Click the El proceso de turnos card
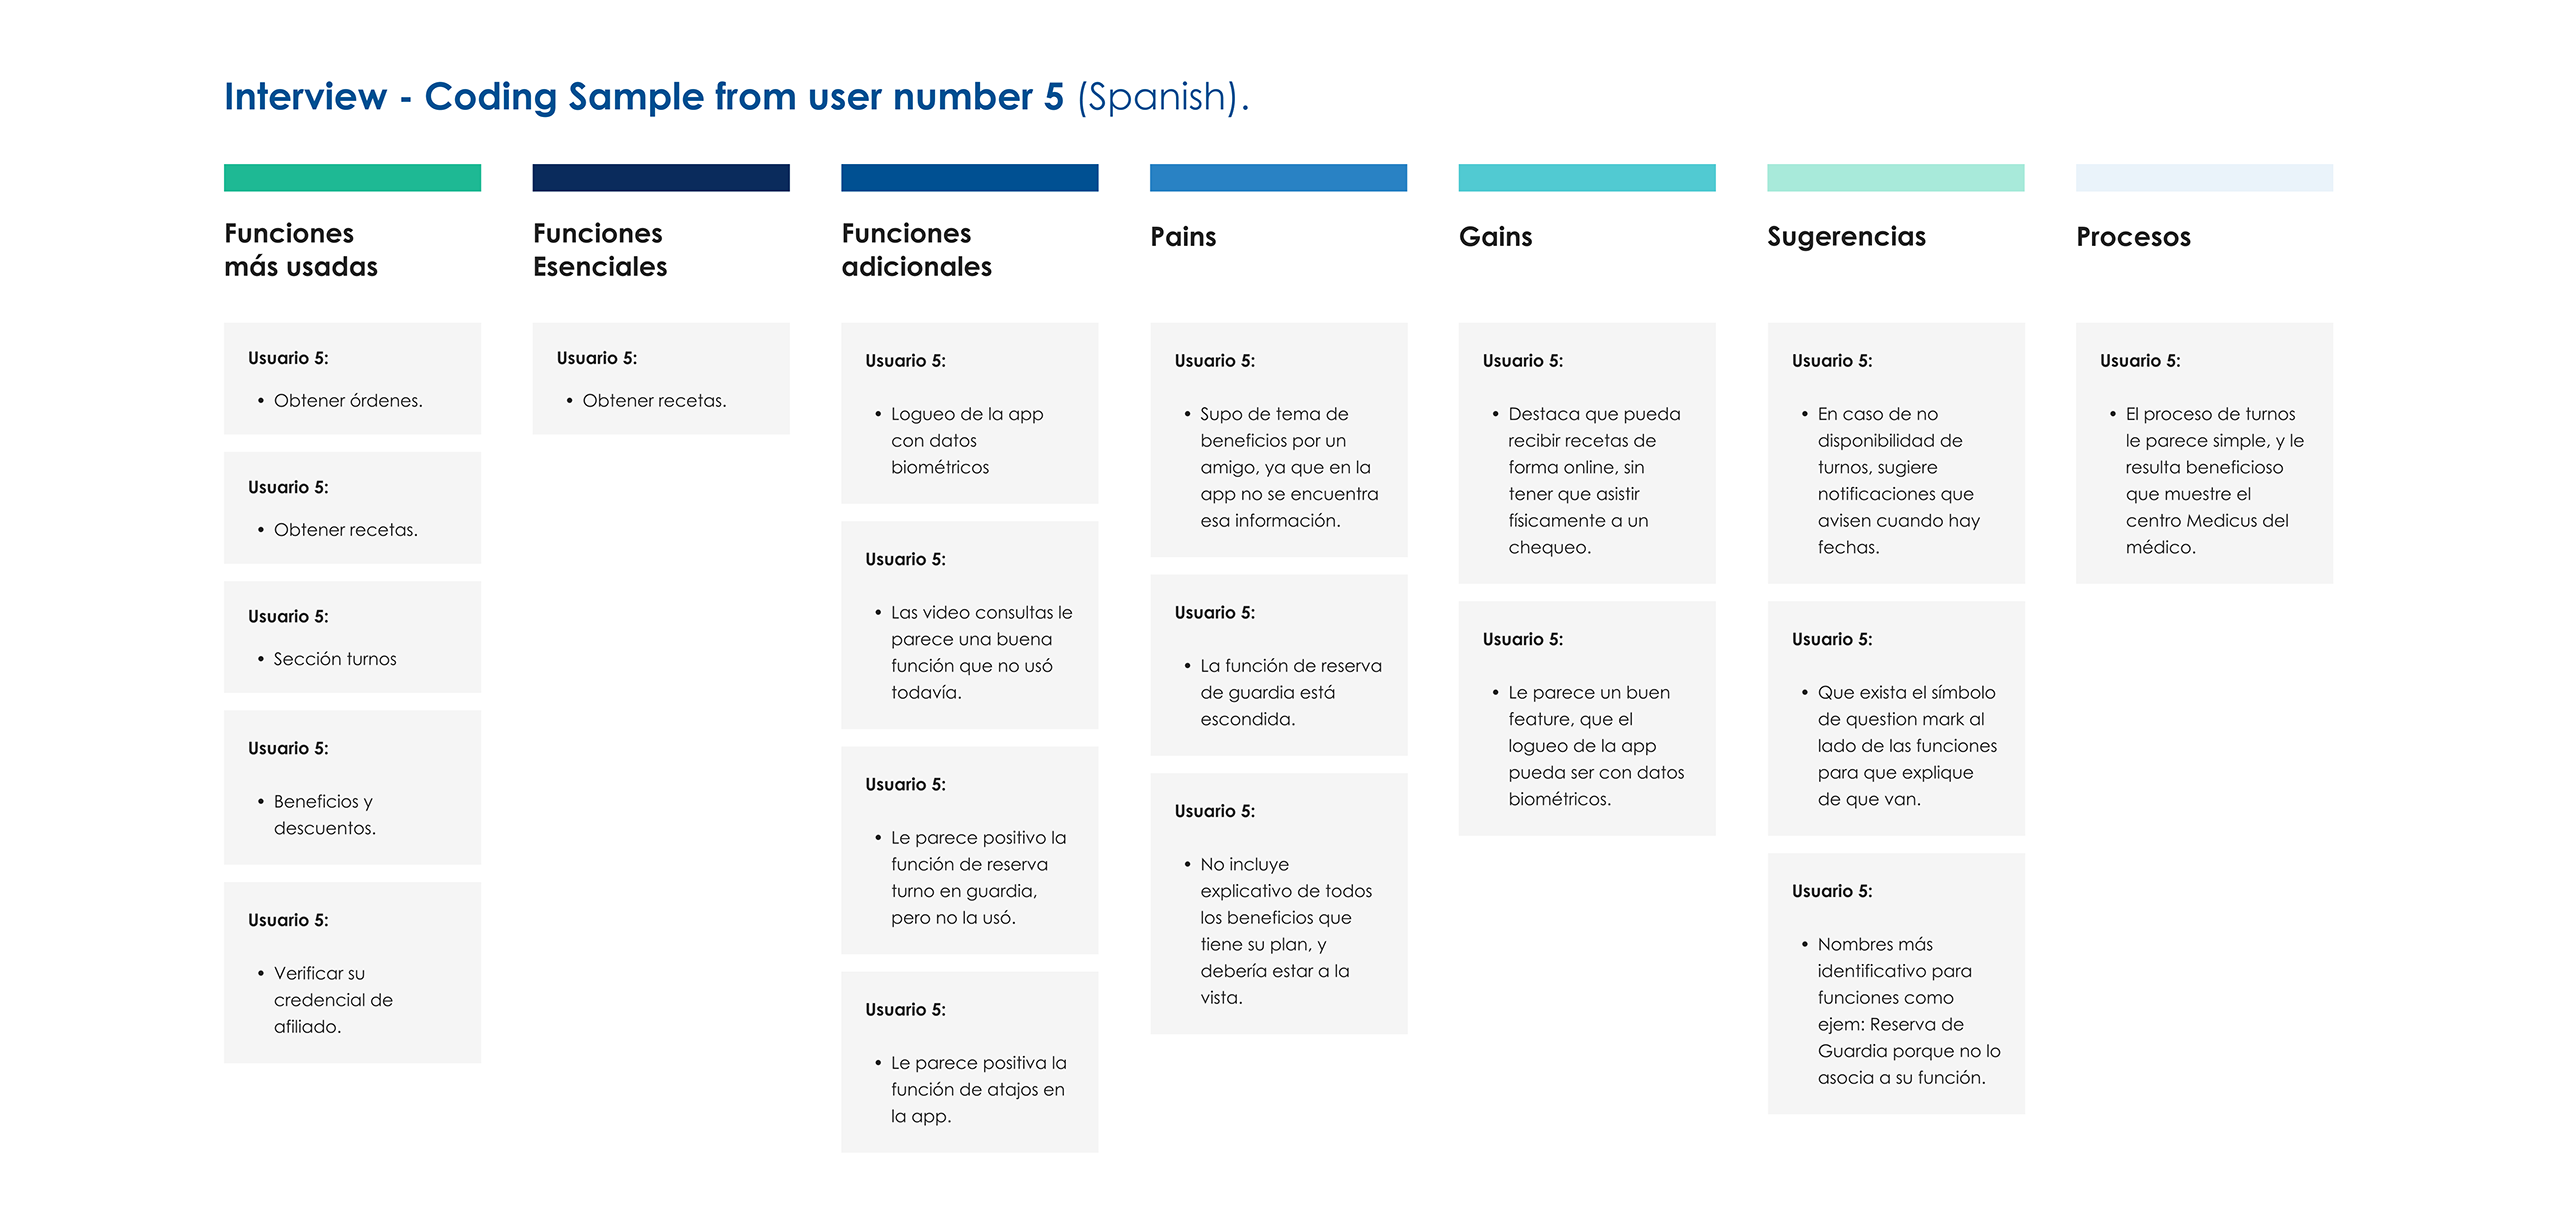The height and width of the screenshot is (1229, 2560). [2204, 453]
